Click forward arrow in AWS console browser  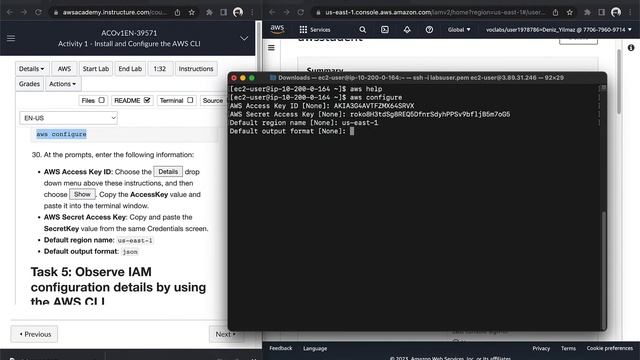287,12
